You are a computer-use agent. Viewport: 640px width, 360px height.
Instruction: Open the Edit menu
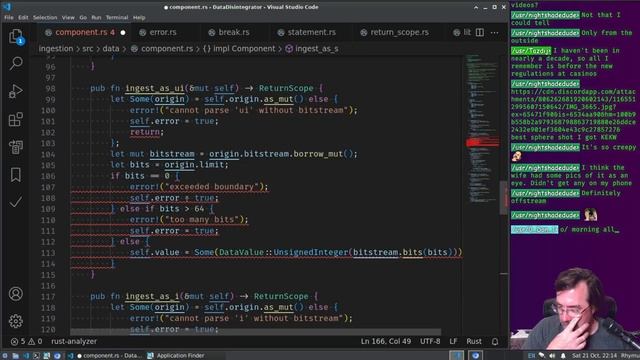pyautogui.click(x=23, y=18)
